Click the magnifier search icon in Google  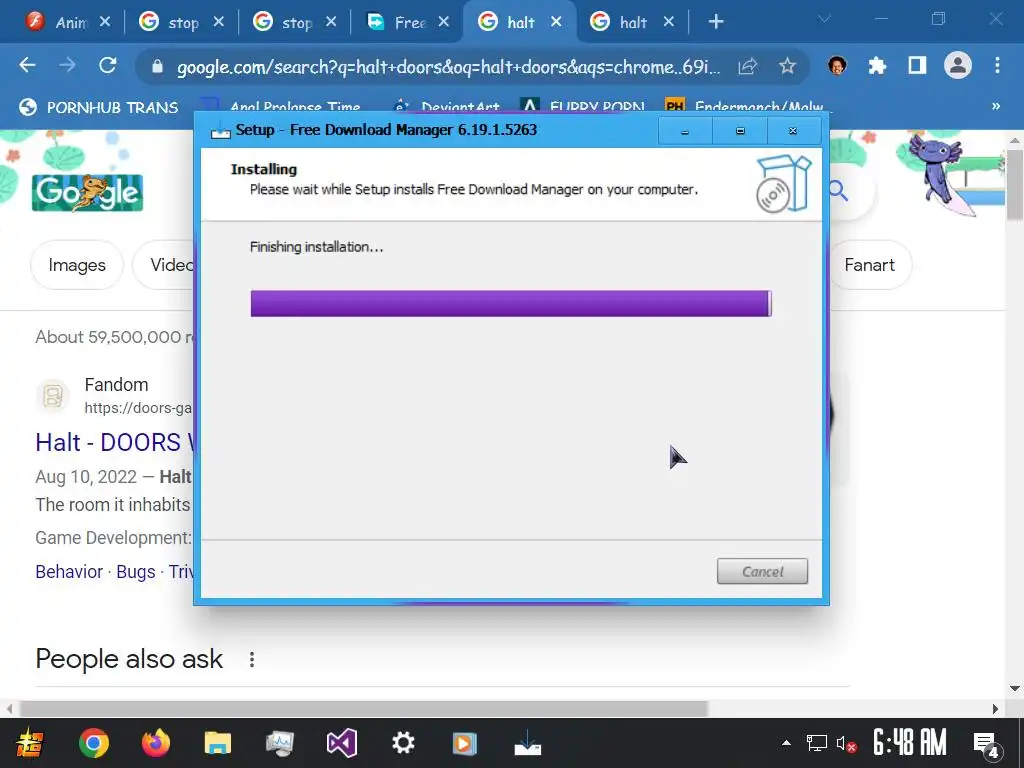coord(839,191)
